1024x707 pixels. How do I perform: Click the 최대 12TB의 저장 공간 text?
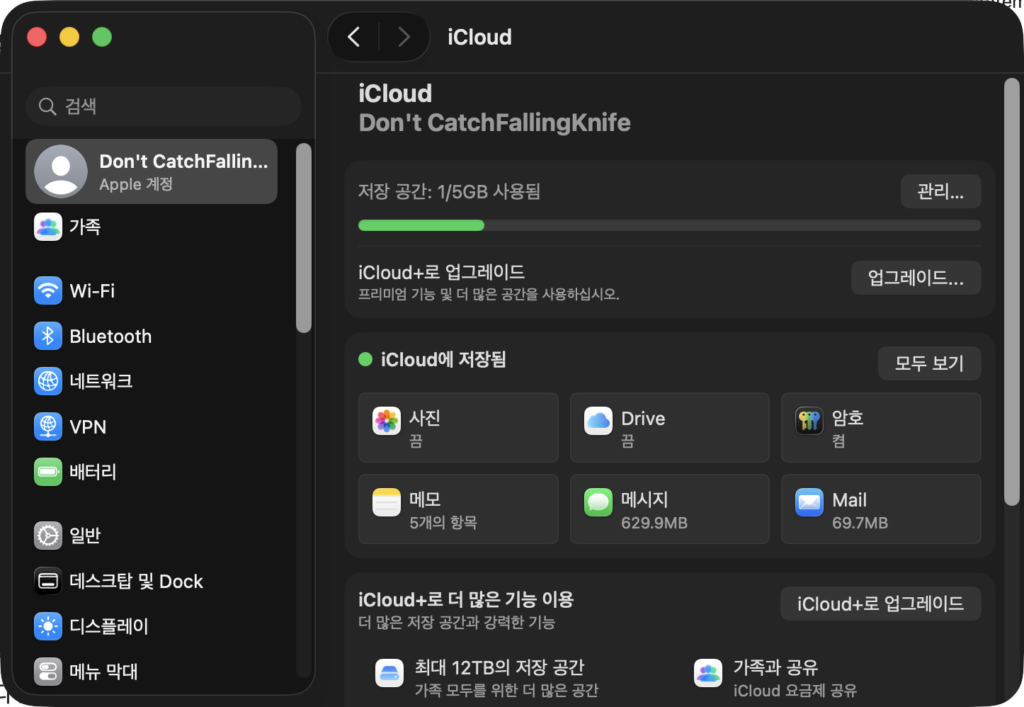(x=500, y=667)
